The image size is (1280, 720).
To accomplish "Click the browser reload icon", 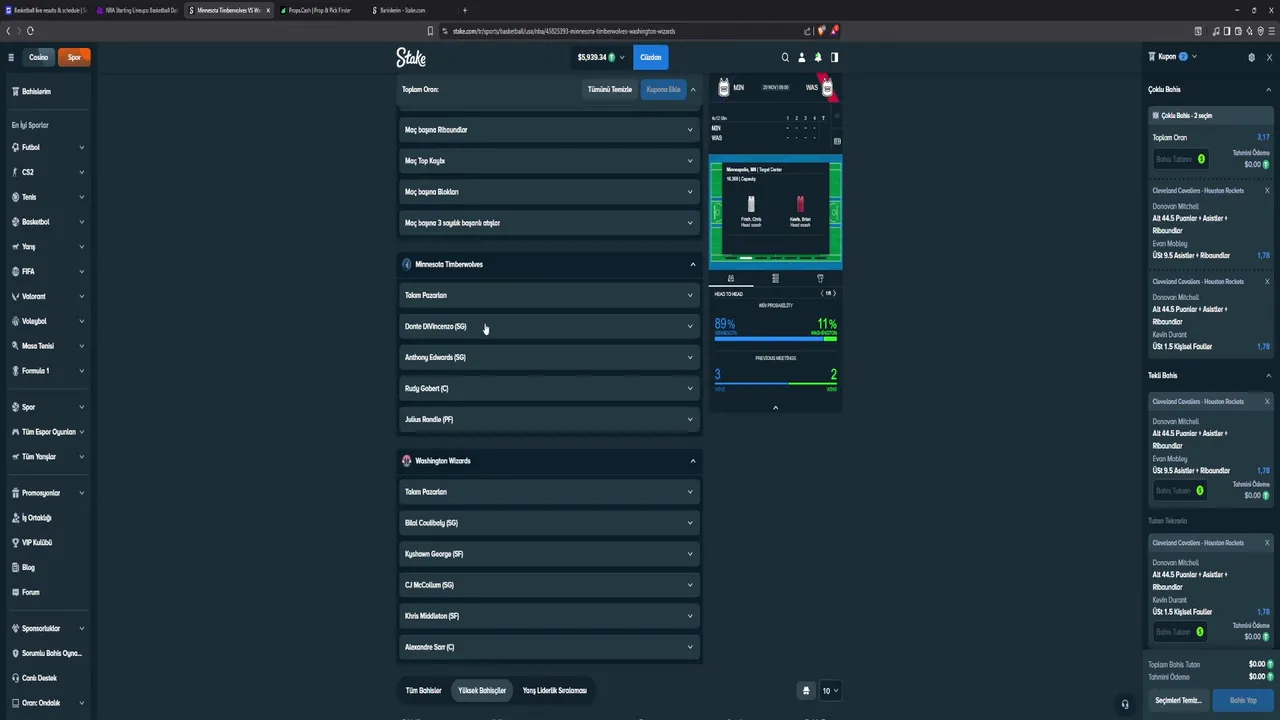I will (30, 31).
